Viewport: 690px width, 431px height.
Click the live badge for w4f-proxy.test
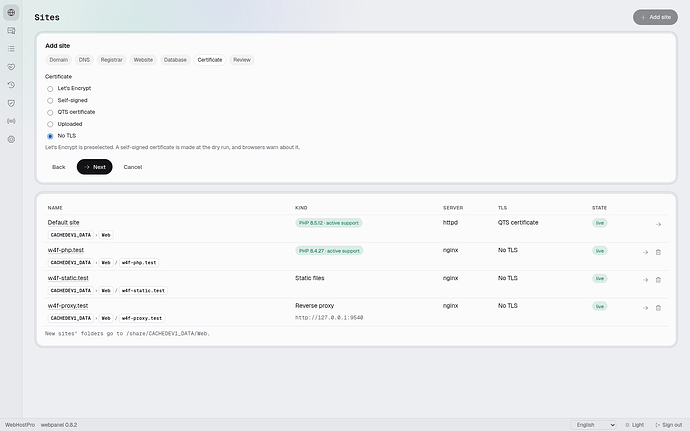tap(600, 306)
